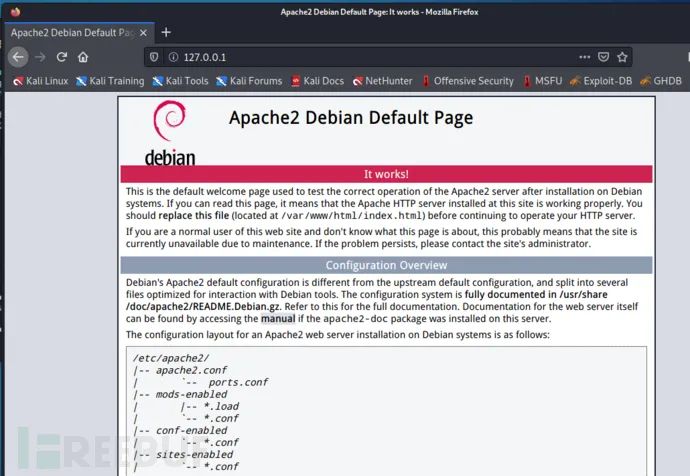Click conf-enabled in the config tree
Screen dimensions: 690x476
pyautogui.click(x=191, y=430)
